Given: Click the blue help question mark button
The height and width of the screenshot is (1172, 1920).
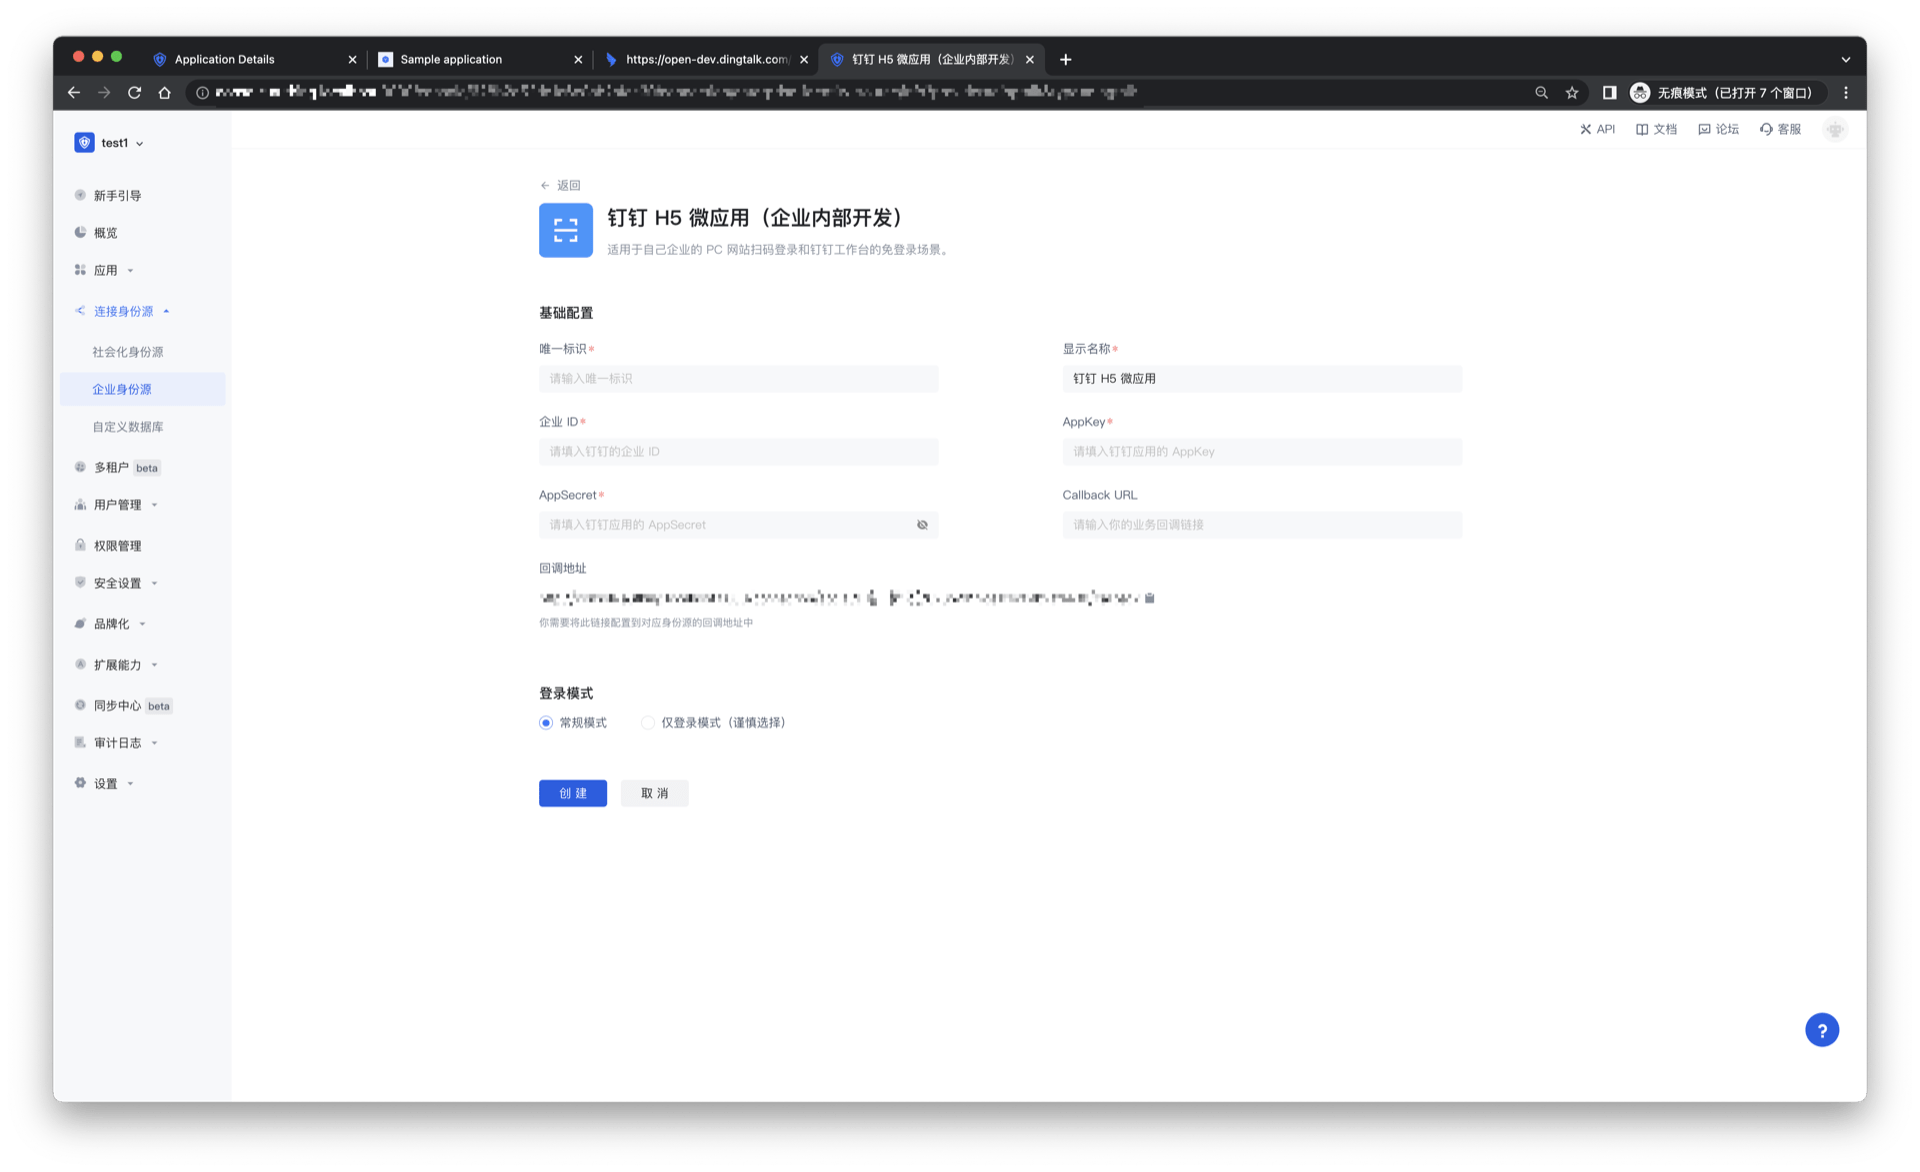Looking at the screenshot, I should click(x=1821, y=1030).
